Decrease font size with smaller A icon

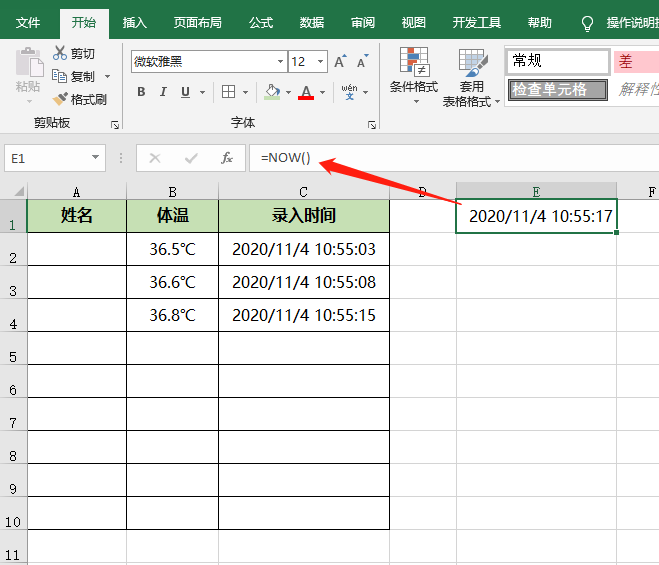pyautogui.click(x=361, y=62)
